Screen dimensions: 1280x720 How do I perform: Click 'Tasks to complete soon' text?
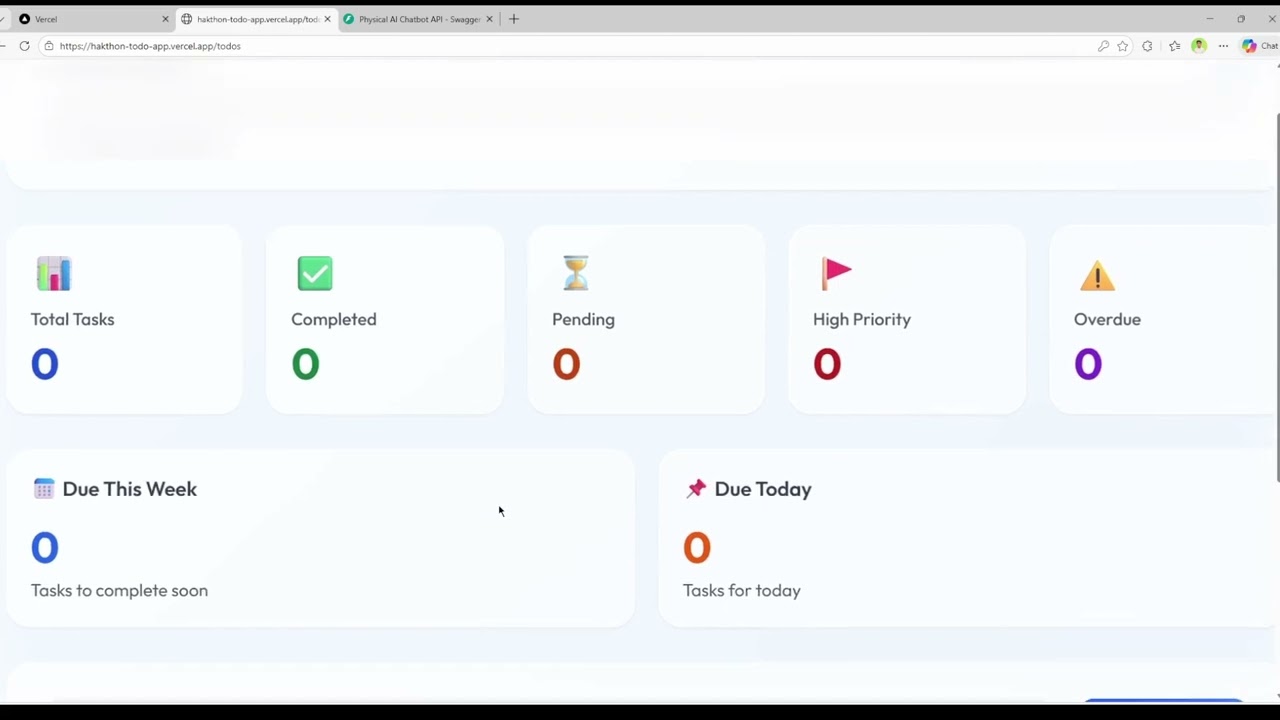tap(119, 590)
